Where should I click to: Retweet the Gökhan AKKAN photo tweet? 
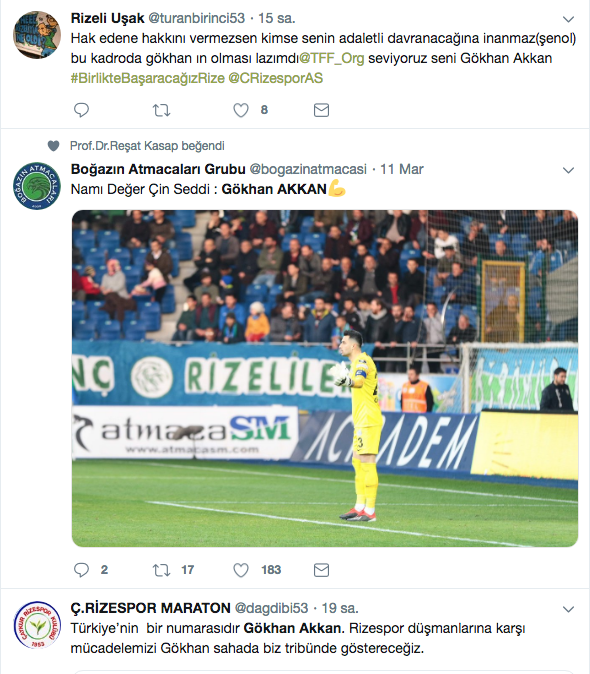pos(162,570)
